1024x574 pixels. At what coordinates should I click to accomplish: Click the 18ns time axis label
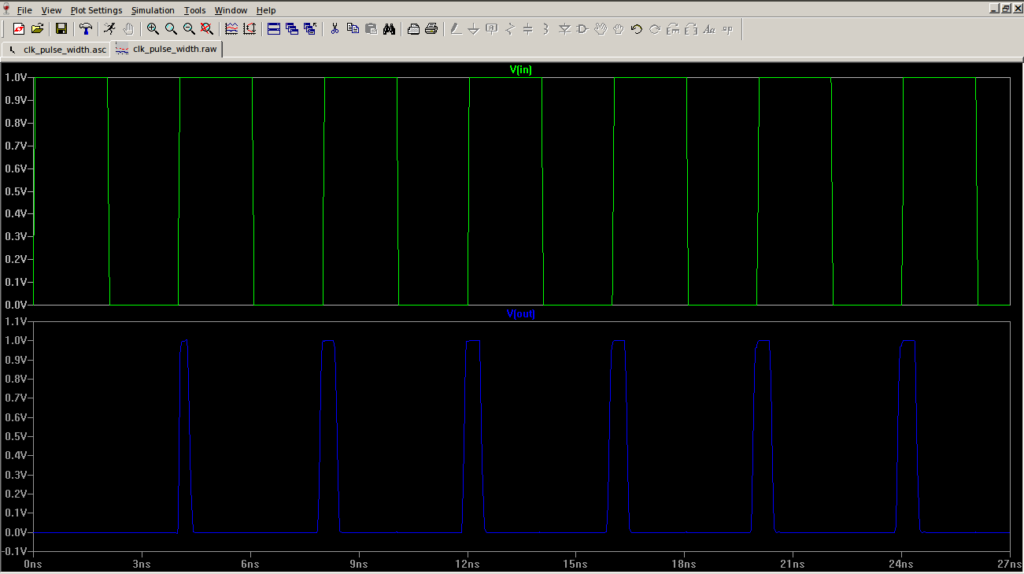tap(683, 564)
